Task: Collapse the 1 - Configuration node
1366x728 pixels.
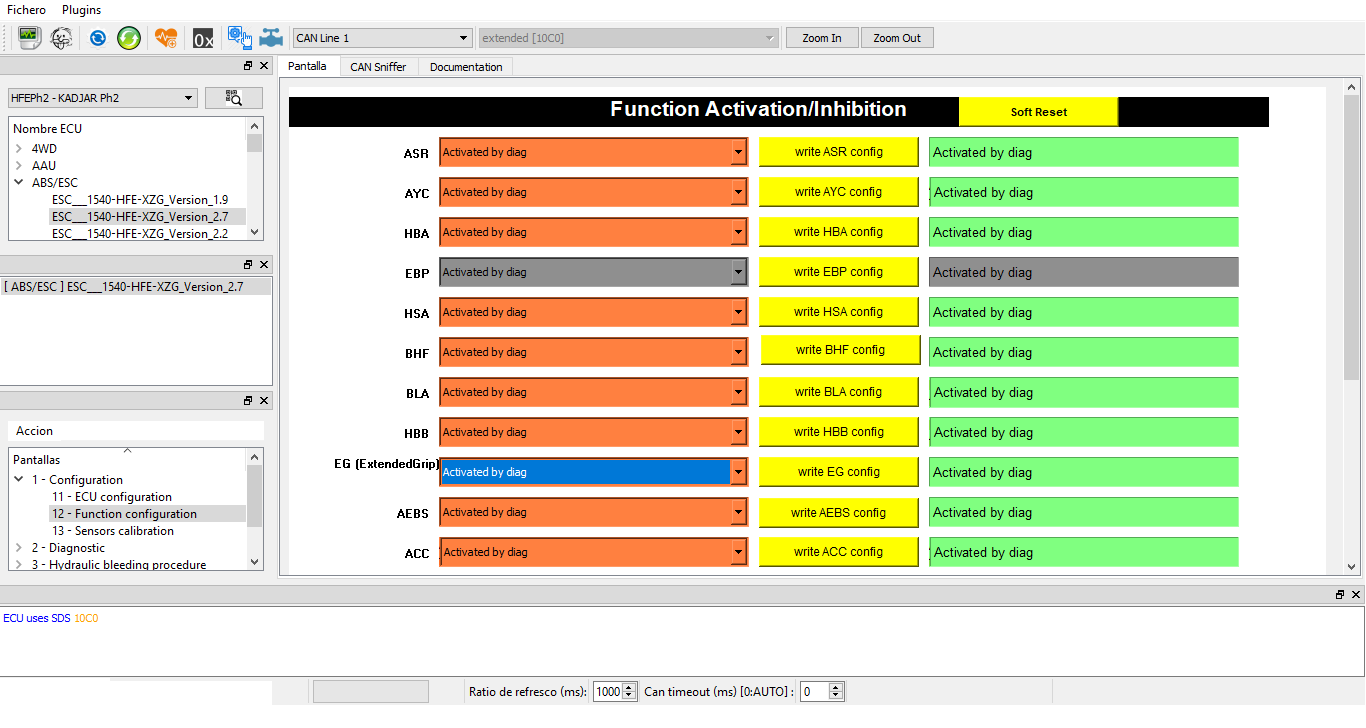Action: pos(19,480)
